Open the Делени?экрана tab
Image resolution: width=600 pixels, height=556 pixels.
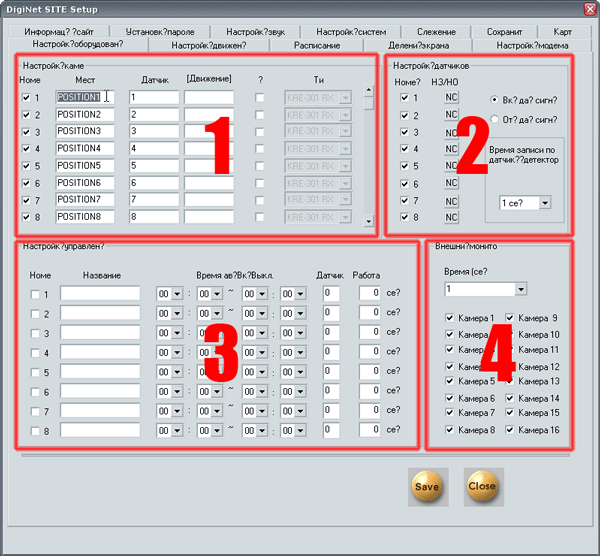click(418, 46)
